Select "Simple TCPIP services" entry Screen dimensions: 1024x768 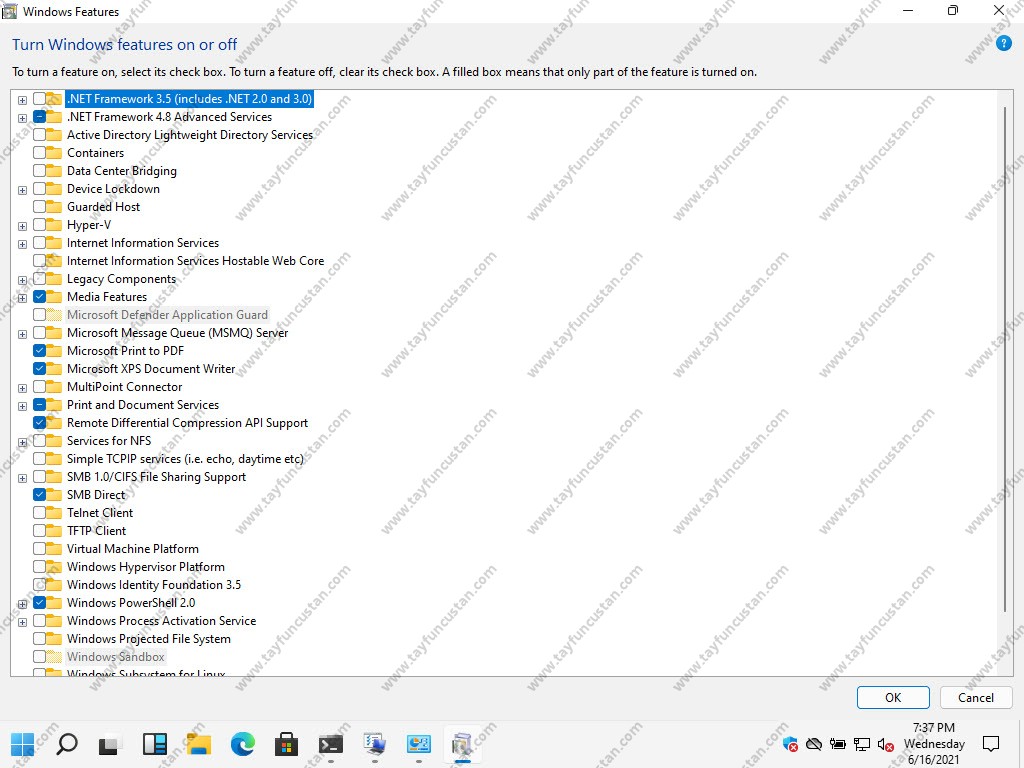(185, 459)
